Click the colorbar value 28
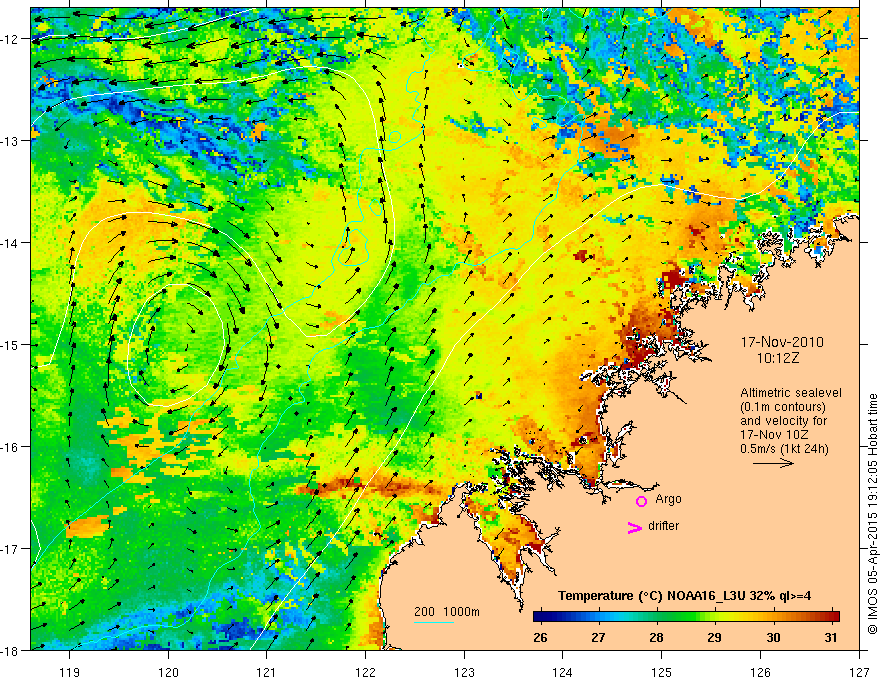 pyautogui.click(x=656, y=637)
